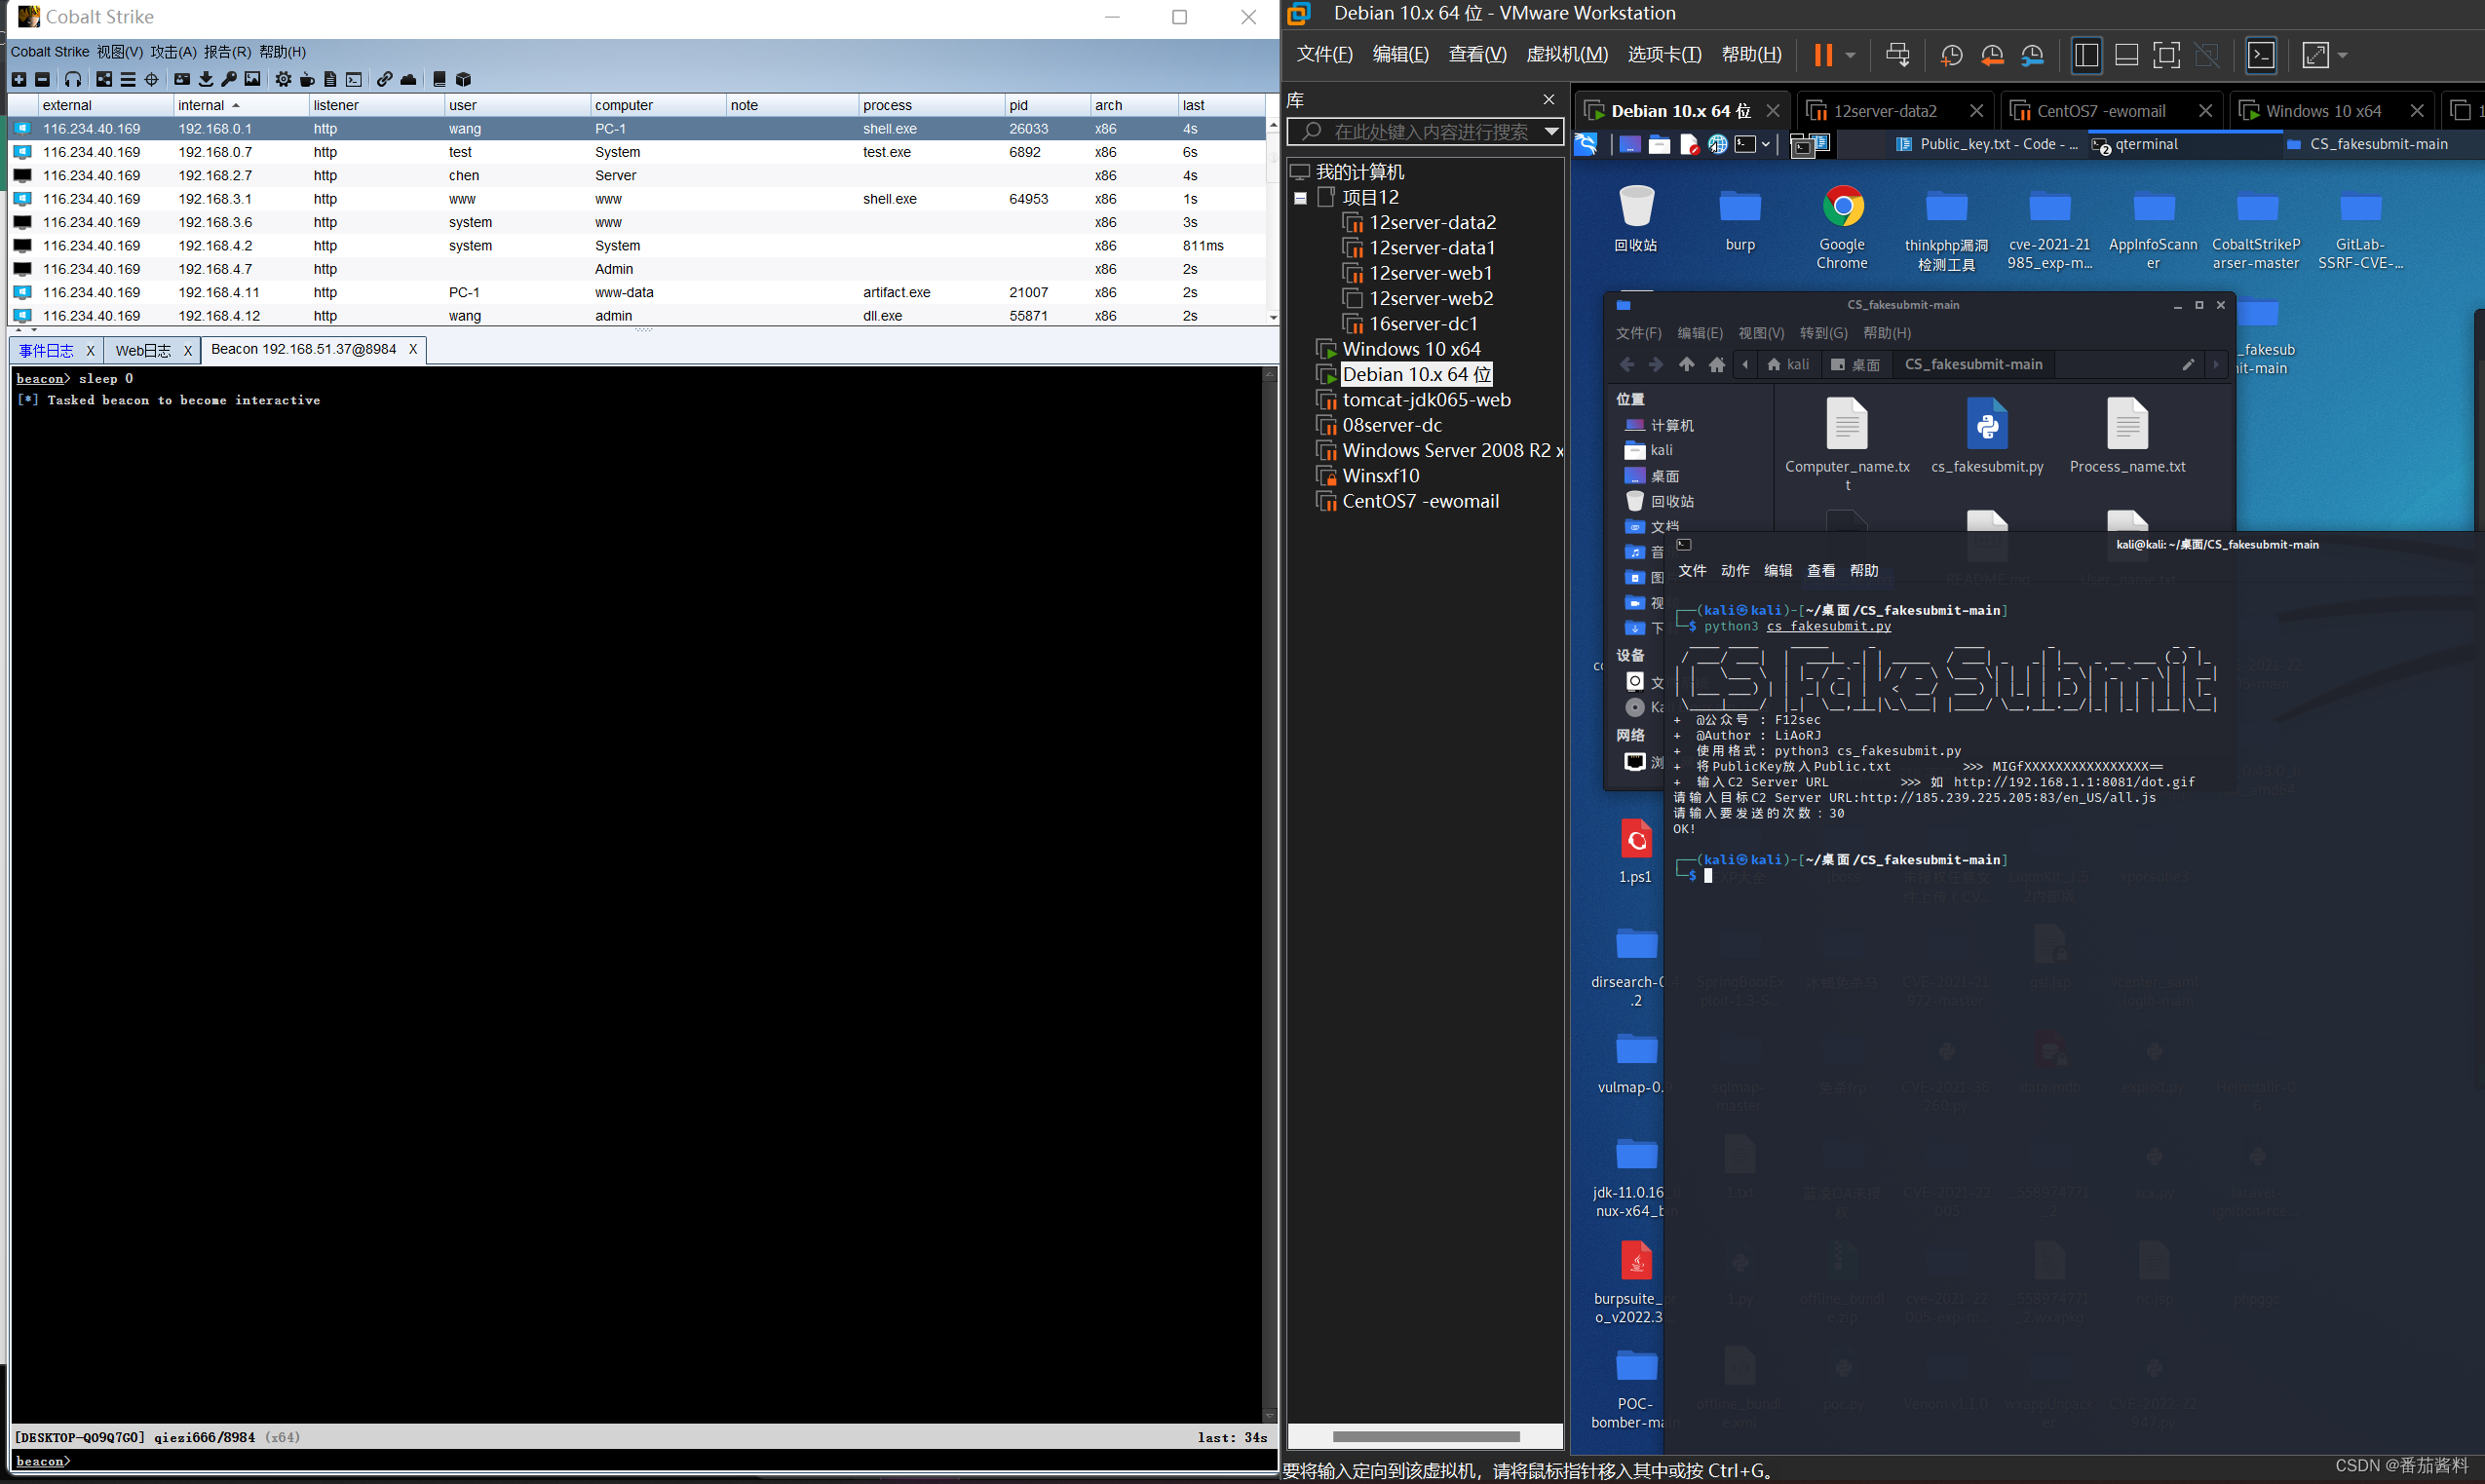
Task: Click the terminal Scripted Web Delivery icon
Action: coord(354,79)
